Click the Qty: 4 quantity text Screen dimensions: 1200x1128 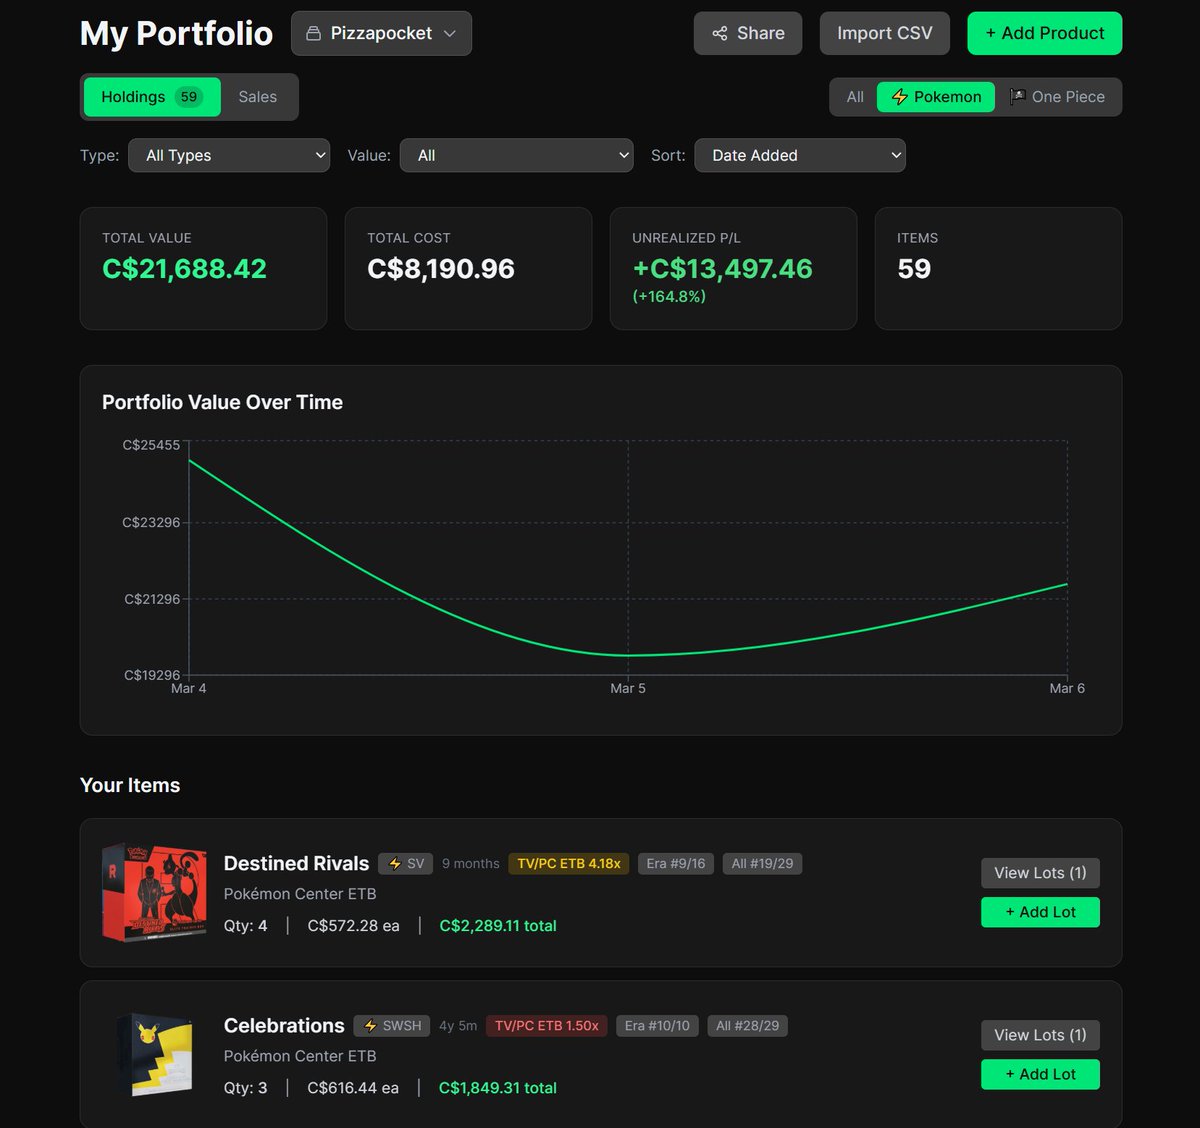pyautogui.click(x=245, y=926)
